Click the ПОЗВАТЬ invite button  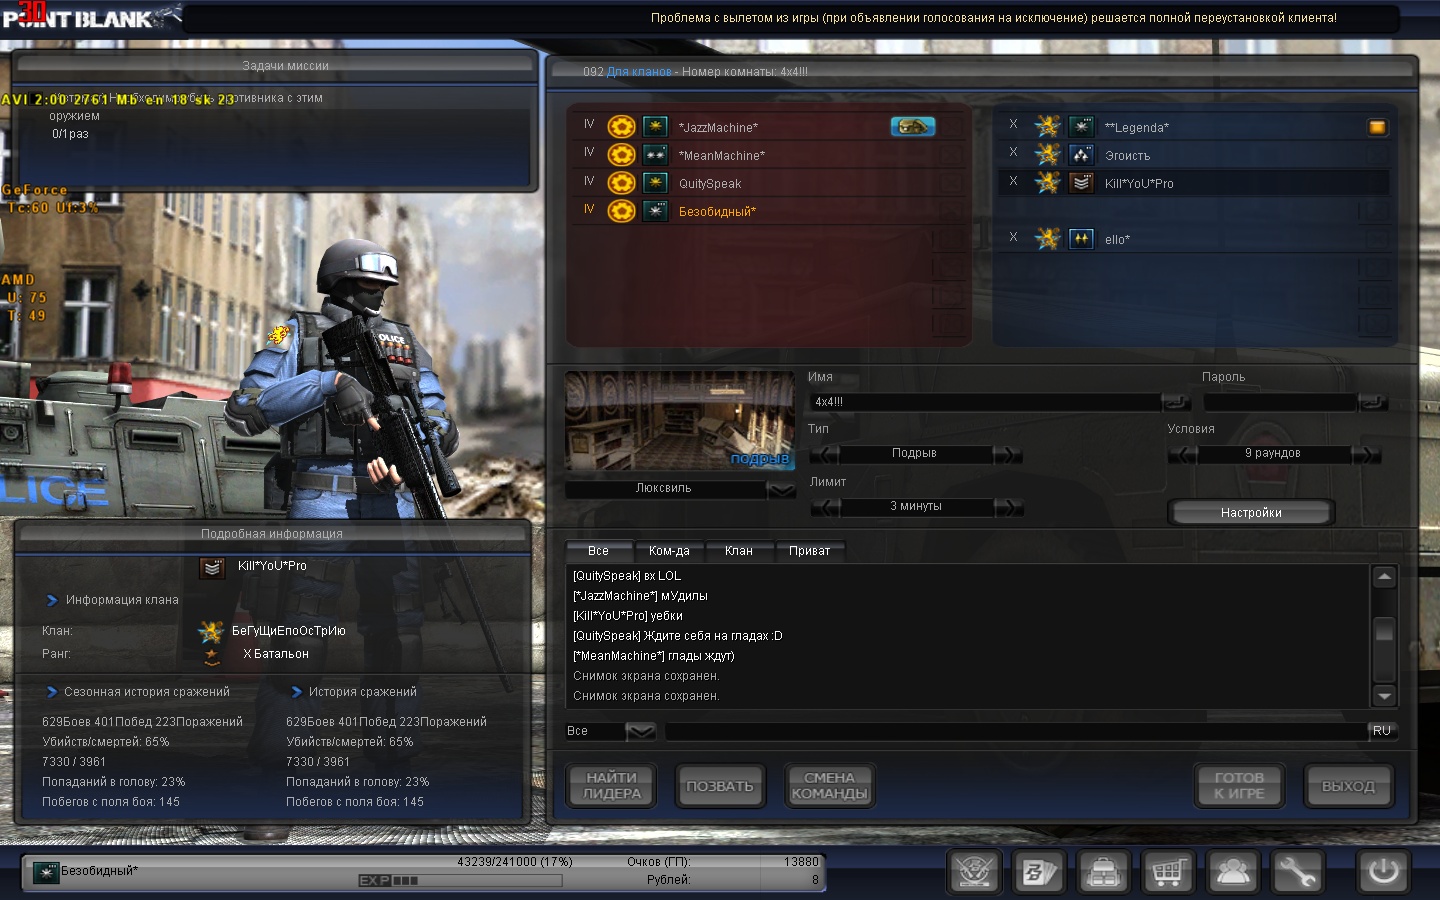(x=720, y=786)
